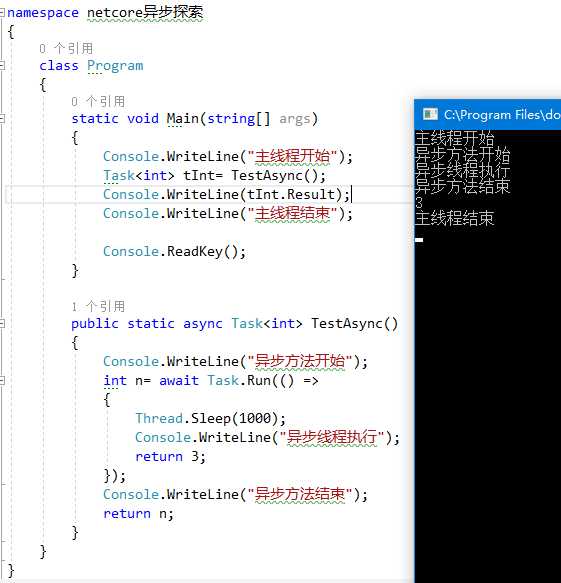Click the Thread.Sleep(1000) statement
The height and width of the screenshot is (583, 561).
211,418
